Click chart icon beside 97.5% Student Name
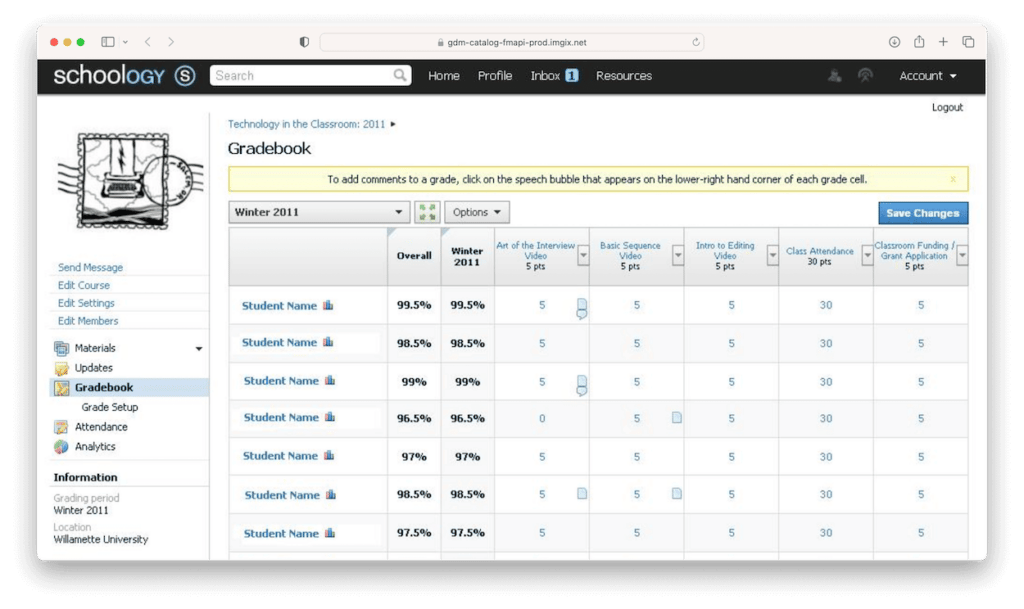 pyautogui.click(x=330, y=533)
